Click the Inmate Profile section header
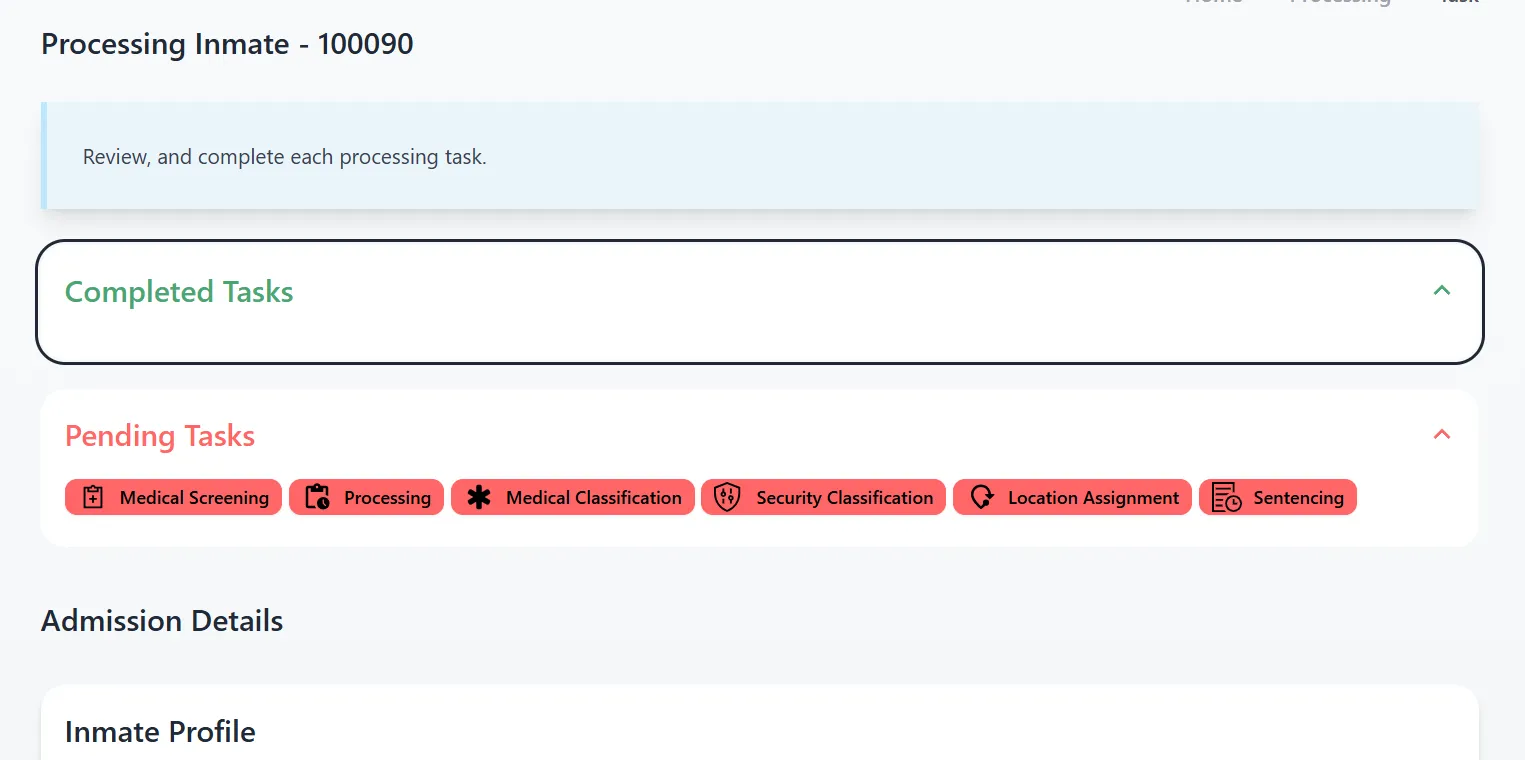Screen dimensions: 1525x760 [x=159, y=731]
